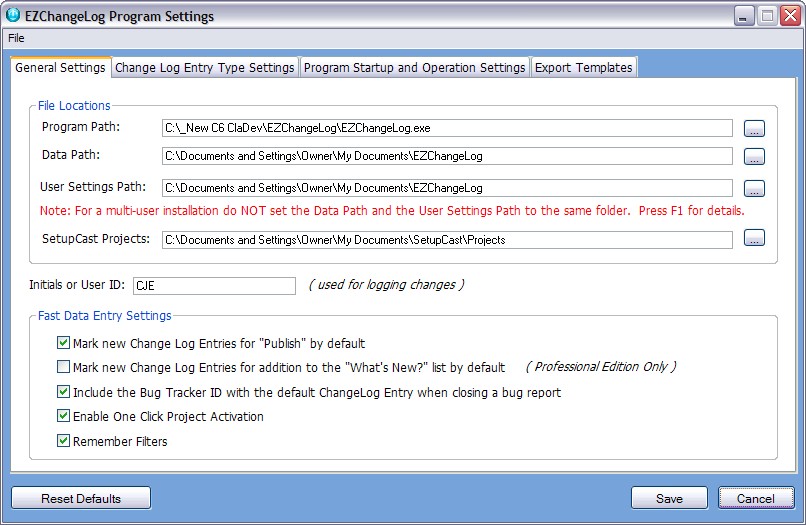Click the EZChangeLog title bar app icon
This screenshot has height=525, width=806.
tap(12, 15)
